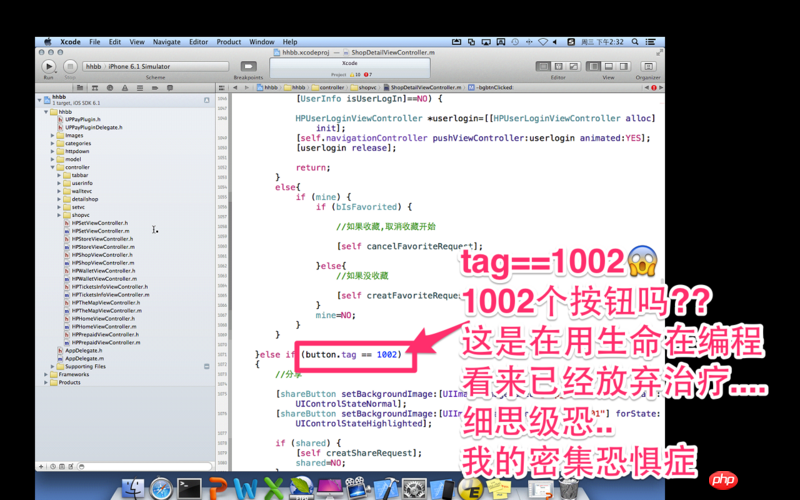Open the File menu

click(95, 42)
